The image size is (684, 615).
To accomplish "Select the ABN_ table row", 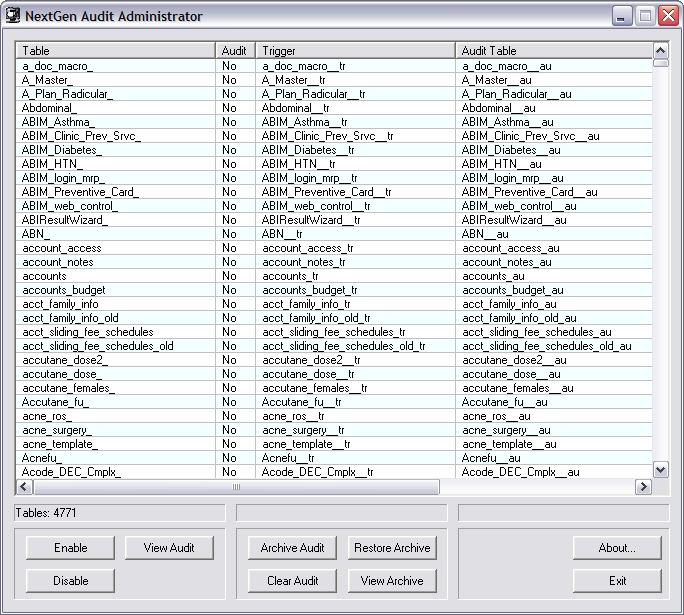I will click(334, 234).
